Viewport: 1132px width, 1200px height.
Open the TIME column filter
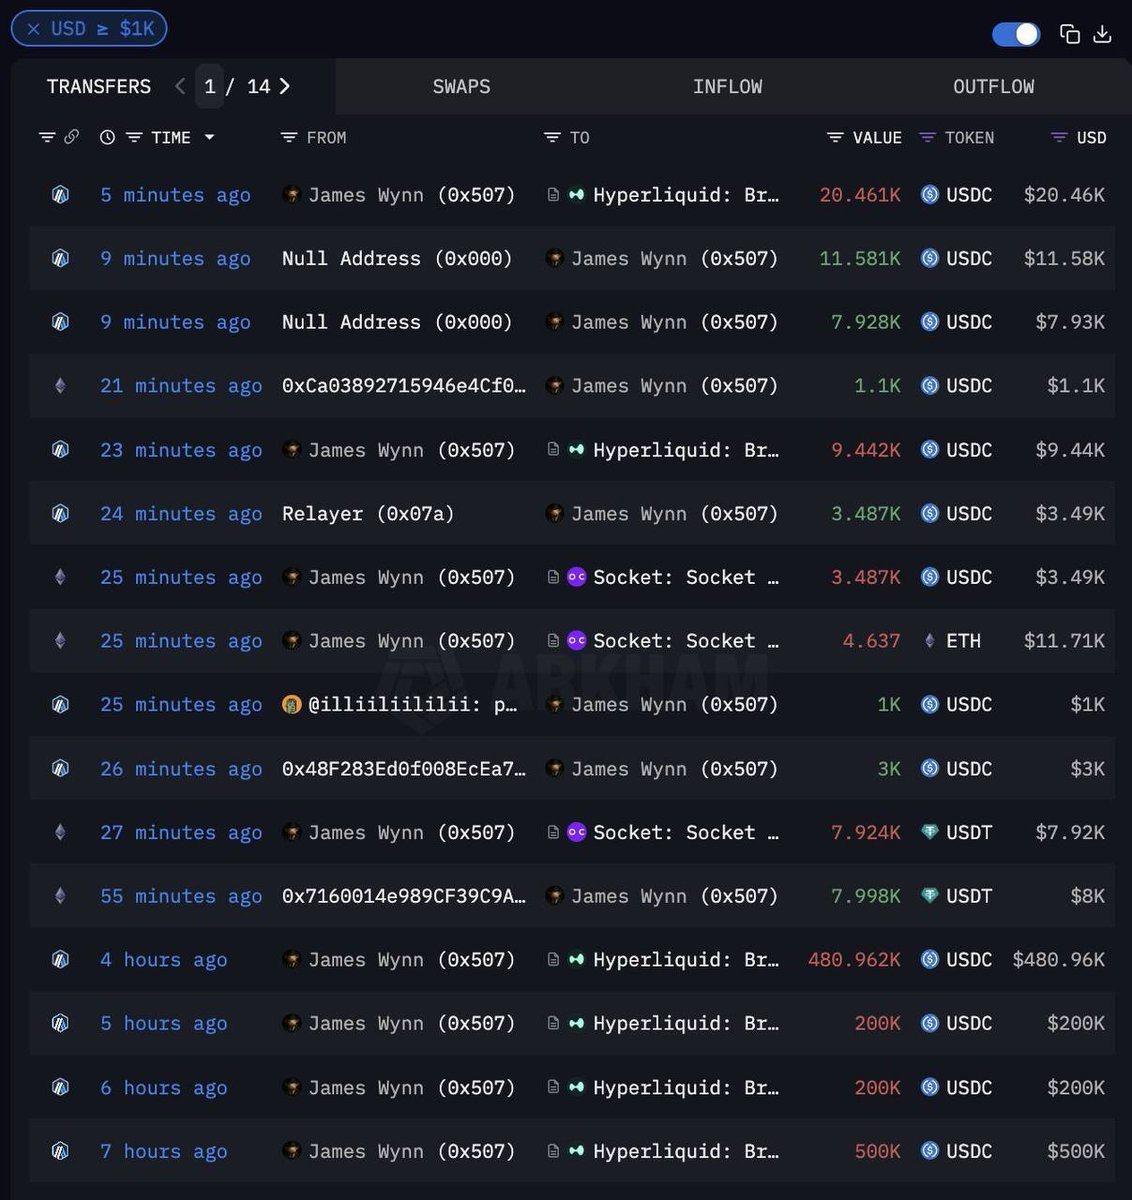(134, 137)
